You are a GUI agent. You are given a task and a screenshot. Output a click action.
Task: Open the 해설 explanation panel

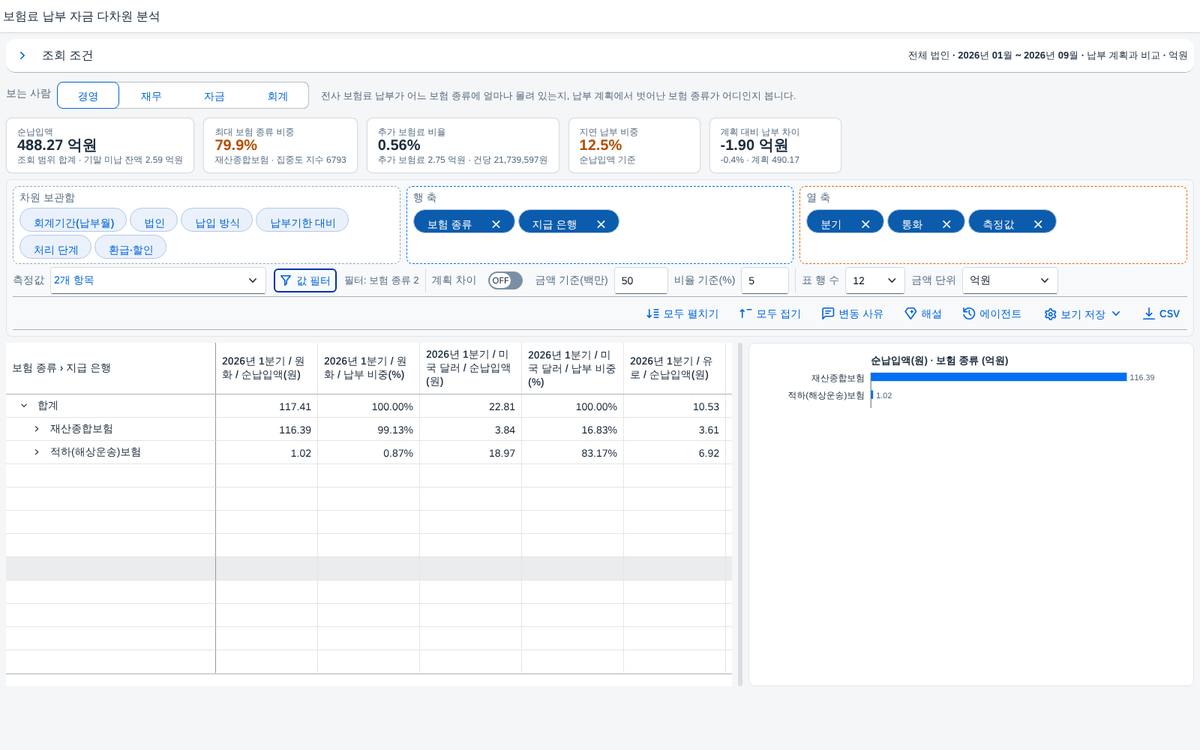[923, 314]
